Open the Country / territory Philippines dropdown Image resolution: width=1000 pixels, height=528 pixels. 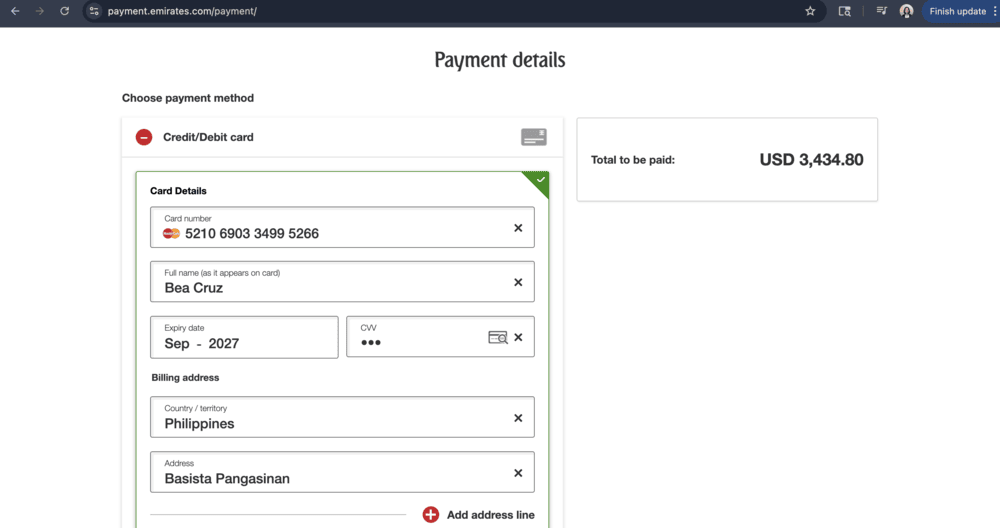click(342, 417)
